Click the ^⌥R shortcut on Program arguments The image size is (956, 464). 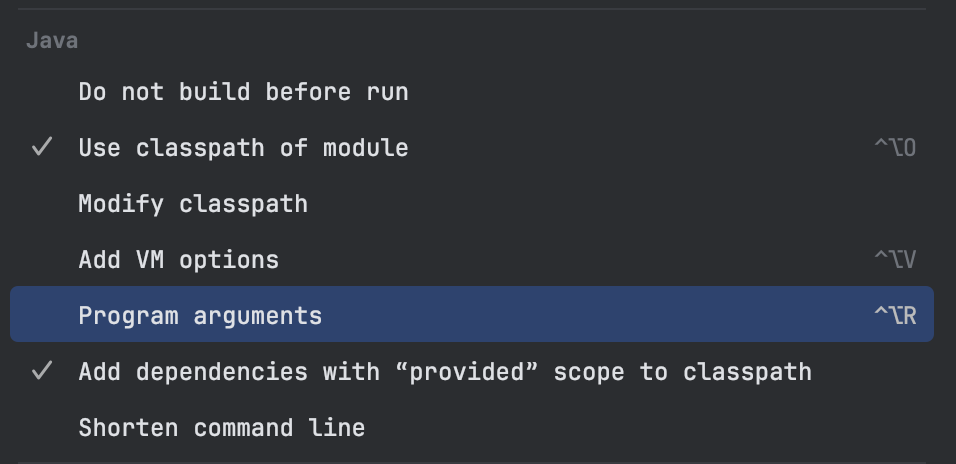pyautogui.click(x=895, y=316)
